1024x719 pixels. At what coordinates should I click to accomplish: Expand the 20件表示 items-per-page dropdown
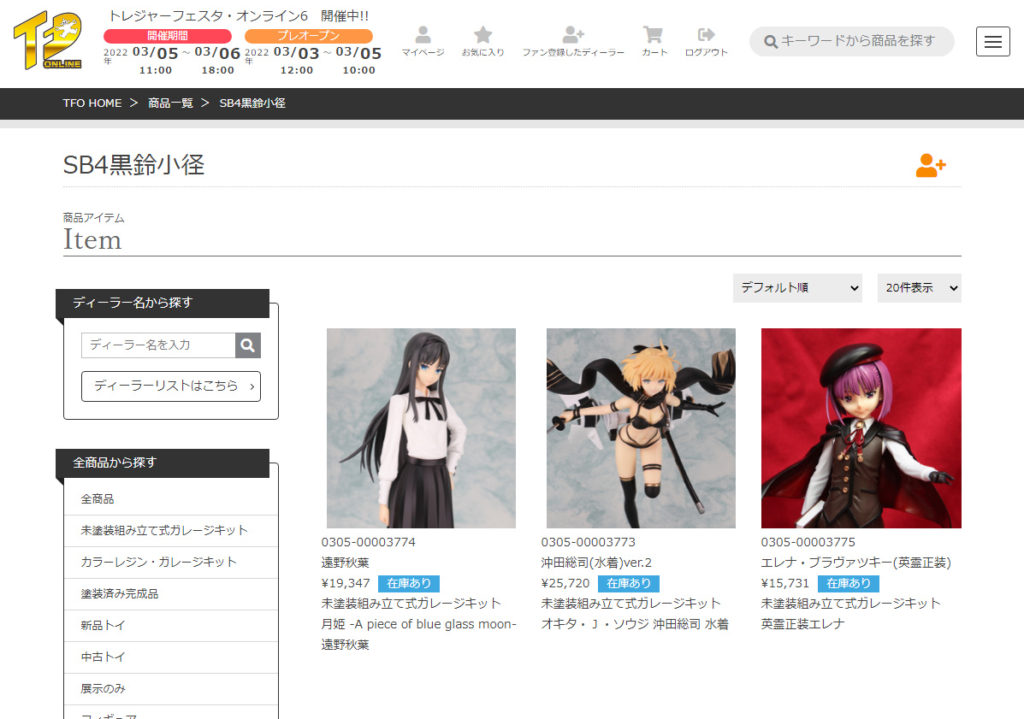tap(919, 288)
